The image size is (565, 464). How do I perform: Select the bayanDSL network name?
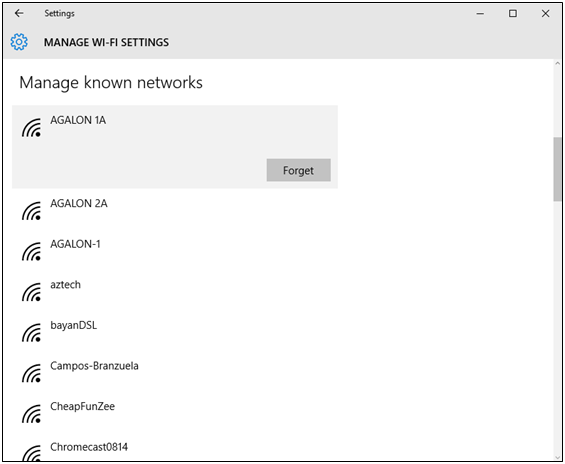(x=74, y=325)
